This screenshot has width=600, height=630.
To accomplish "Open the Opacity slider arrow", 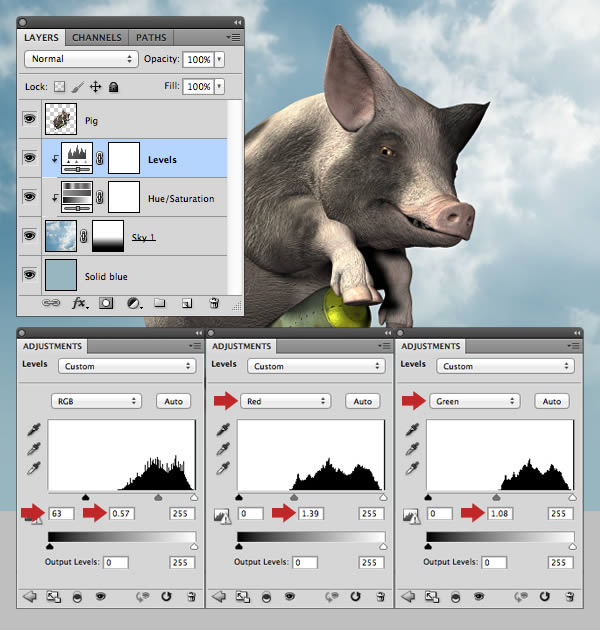I will (219, 59).
